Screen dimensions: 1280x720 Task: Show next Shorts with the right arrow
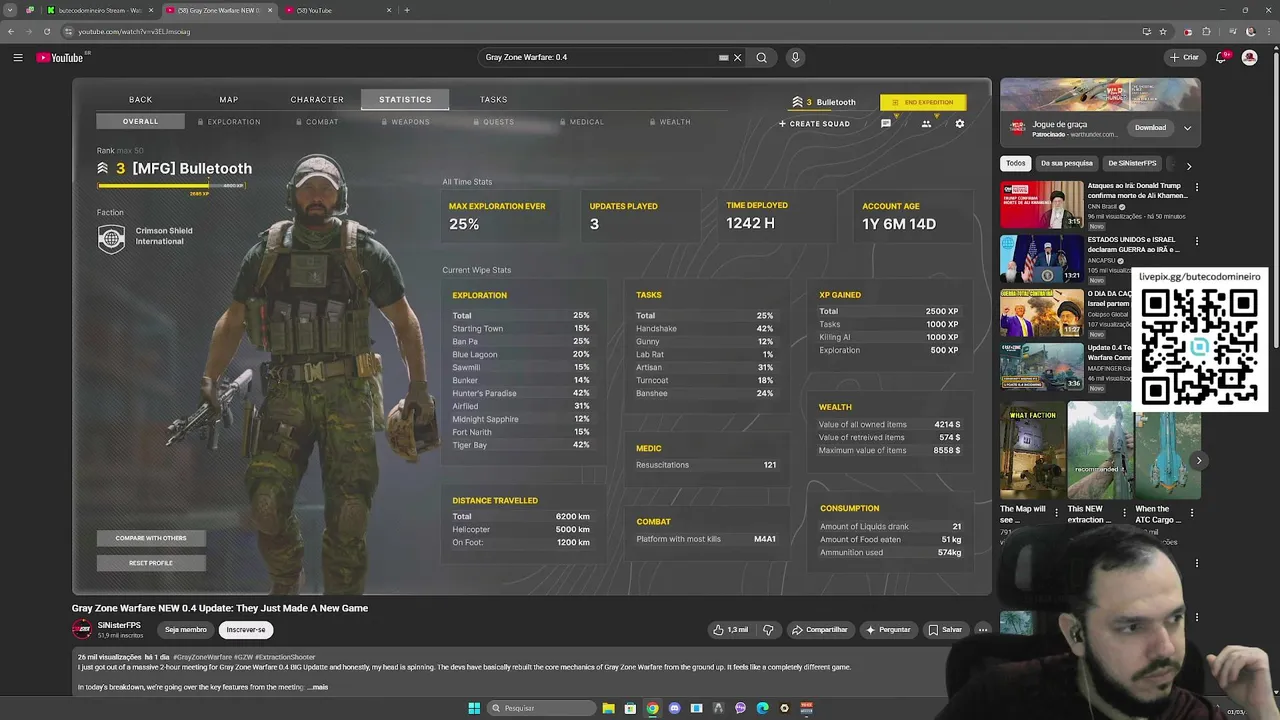coord(1198,461)
